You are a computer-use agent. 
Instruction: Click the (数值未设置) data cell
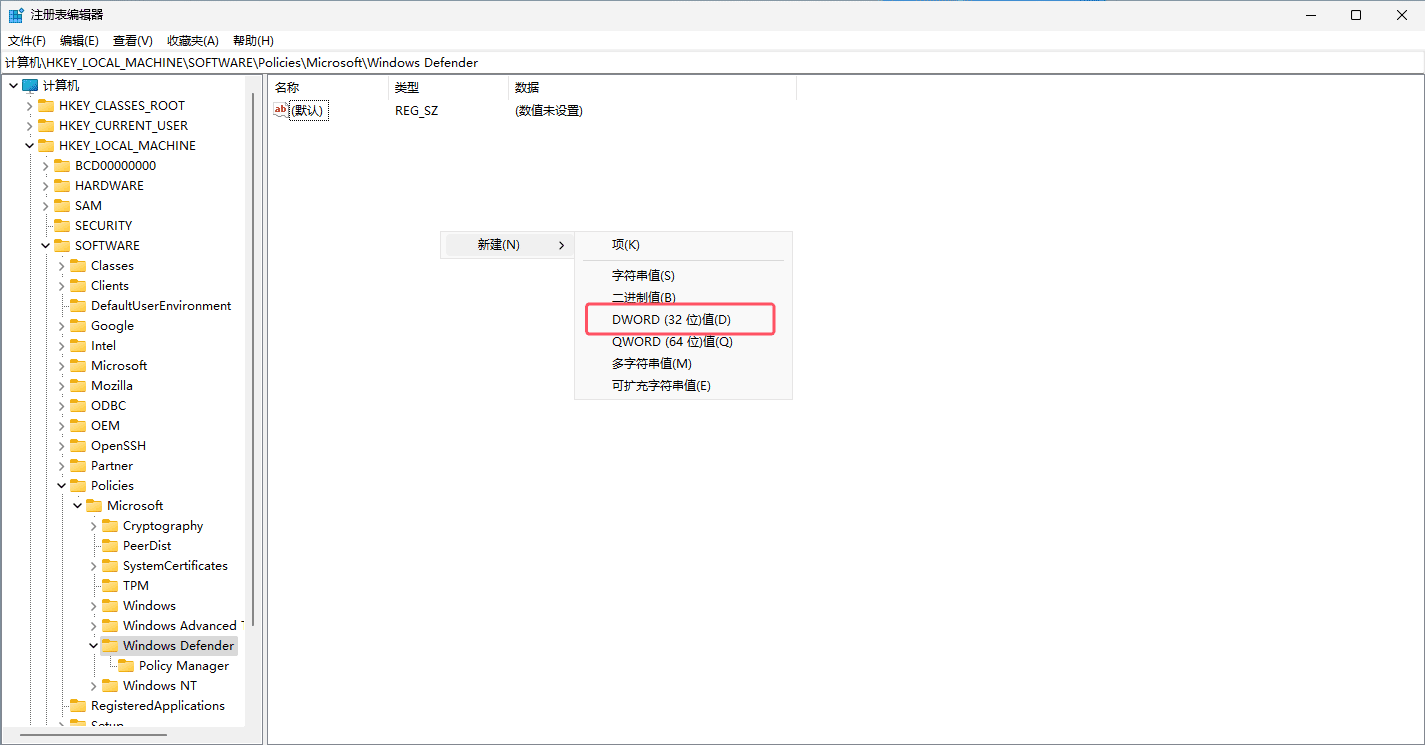tap(549, 111)
